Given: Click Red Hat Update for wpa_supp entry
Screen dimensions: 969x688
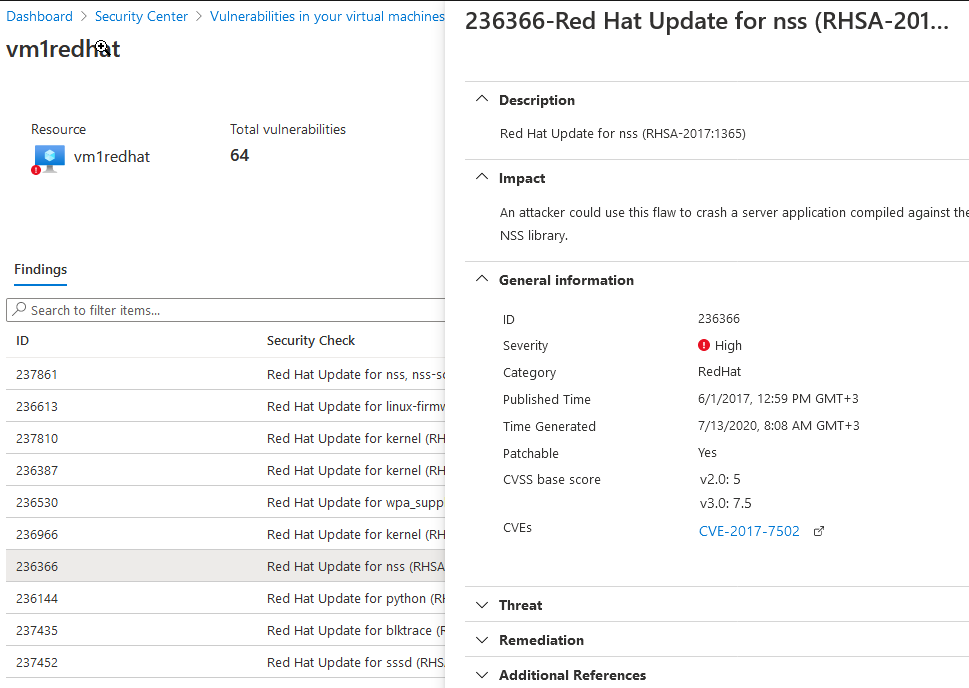Looking at the screenshot, I should pyautogui.click(x=355, y=503).
